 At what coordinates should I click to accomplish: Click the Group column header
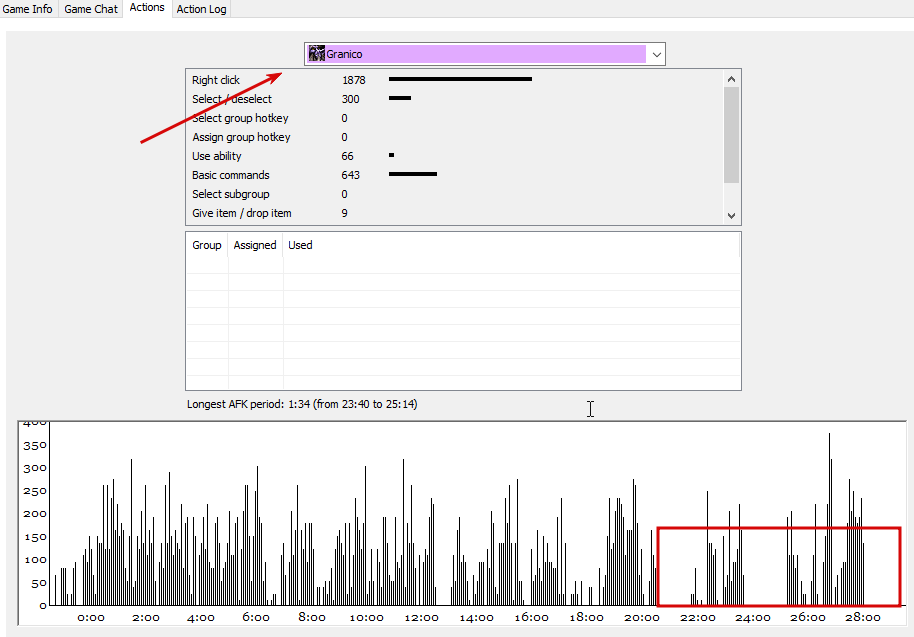coord(207,245)
